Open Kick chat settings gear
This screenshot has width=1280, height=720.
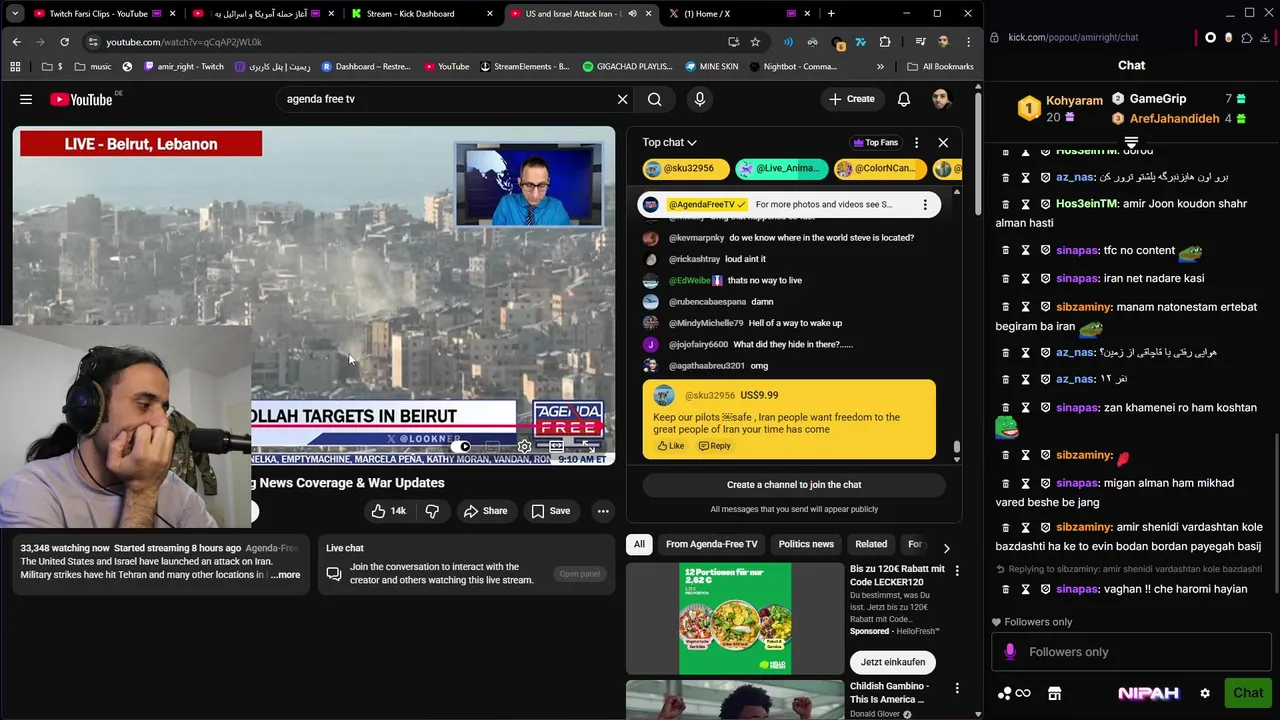click(1205, 693)
